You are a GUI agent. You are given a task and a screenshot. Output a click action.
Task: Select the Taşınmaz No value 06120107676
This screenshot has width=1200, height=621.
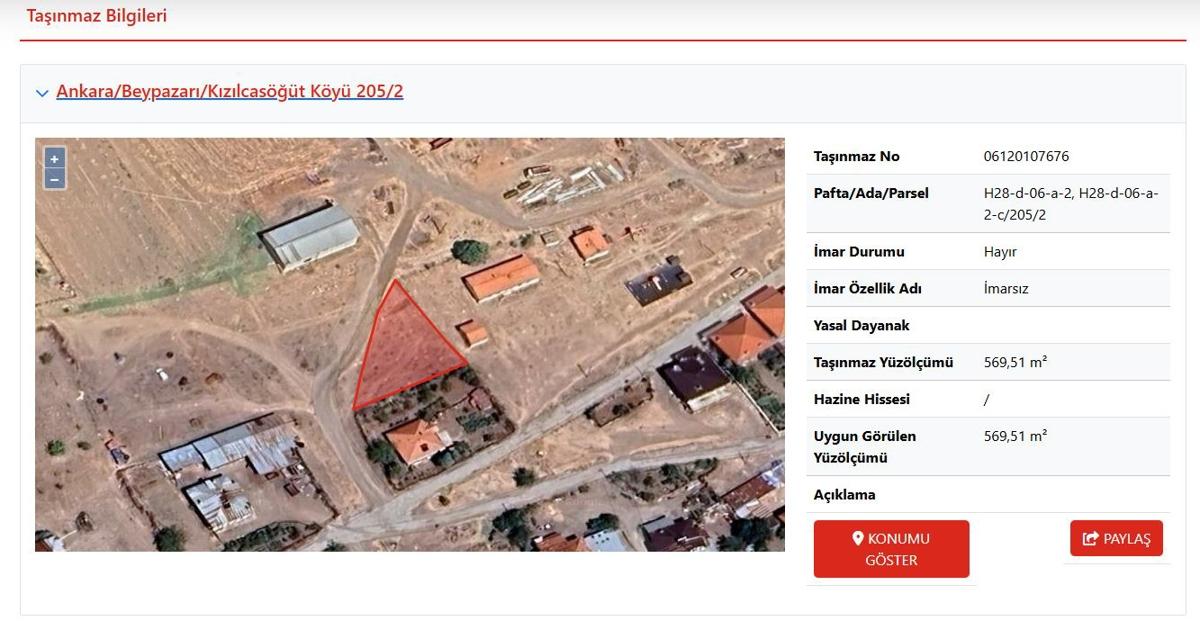[x=1026, y=157]
